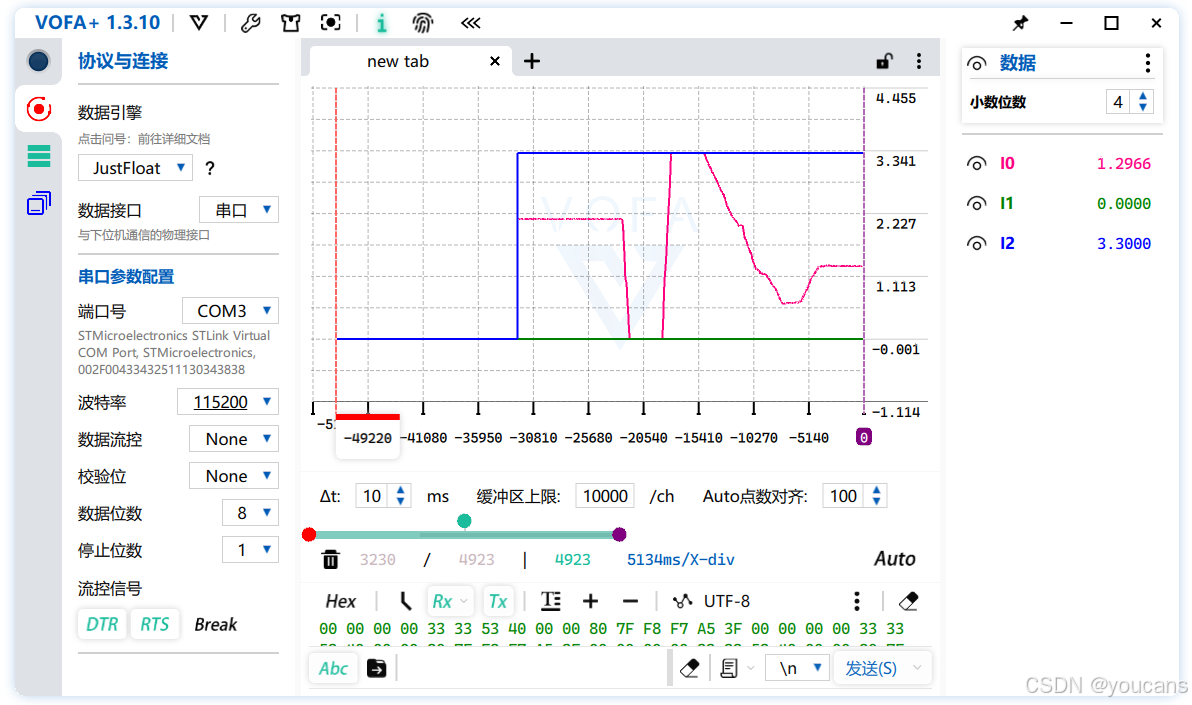Click the Break signal button

tap(216, 624)
